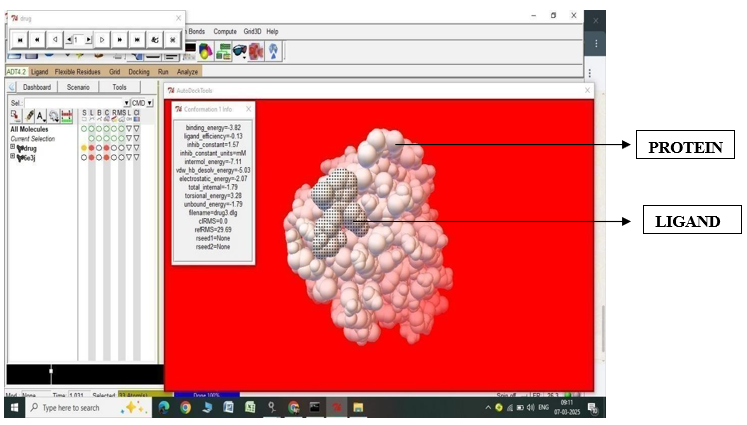Toggle the L circle for 6e3j molecule
This screenshot has width=747, height=425.
click(x=93, y=157)
